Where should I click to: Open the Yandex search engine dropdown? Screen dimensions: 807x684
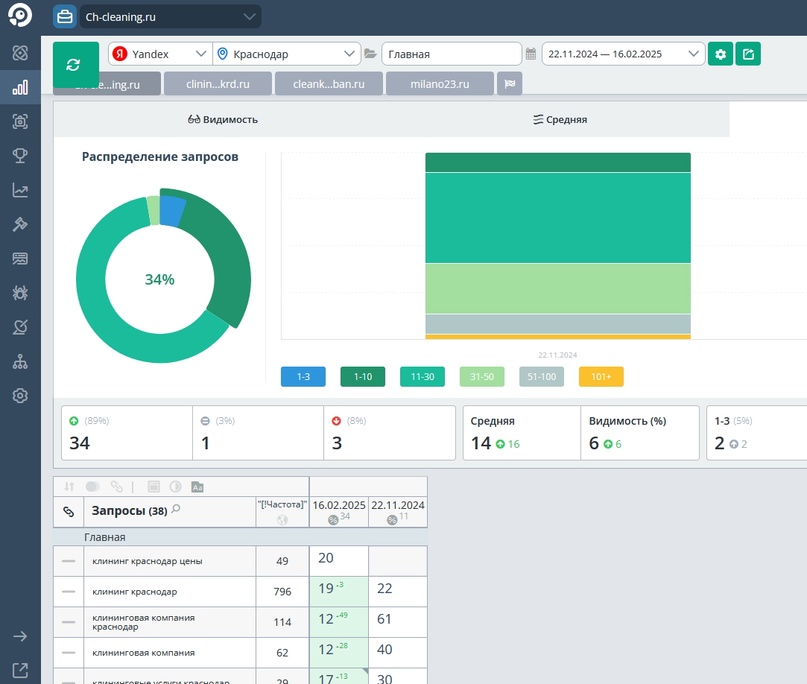pos(160,54)
